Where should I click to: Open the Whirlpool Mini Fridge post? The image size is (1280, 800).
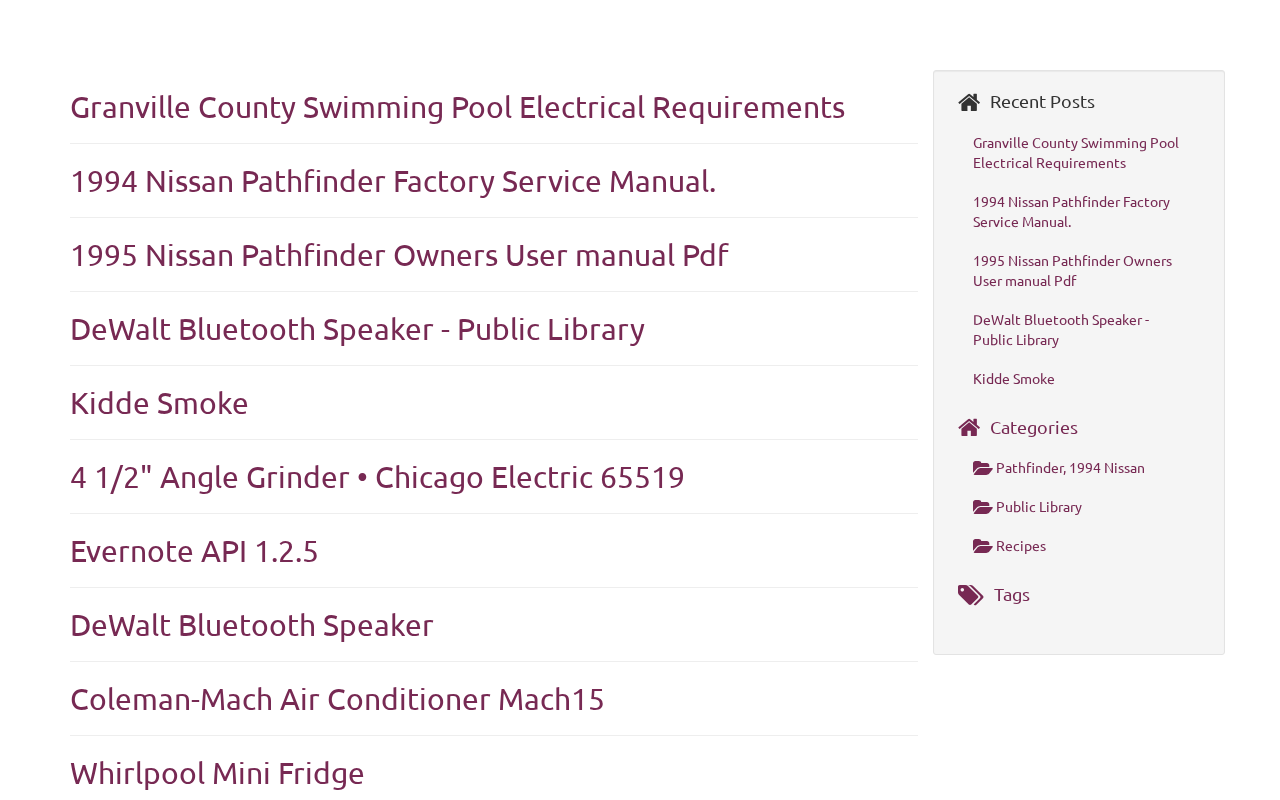(217, 773)
